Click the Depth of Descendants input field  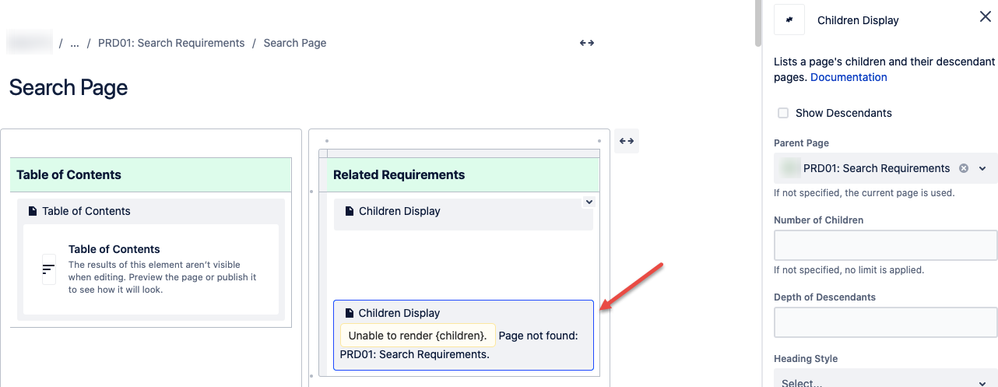click(885, 322)
